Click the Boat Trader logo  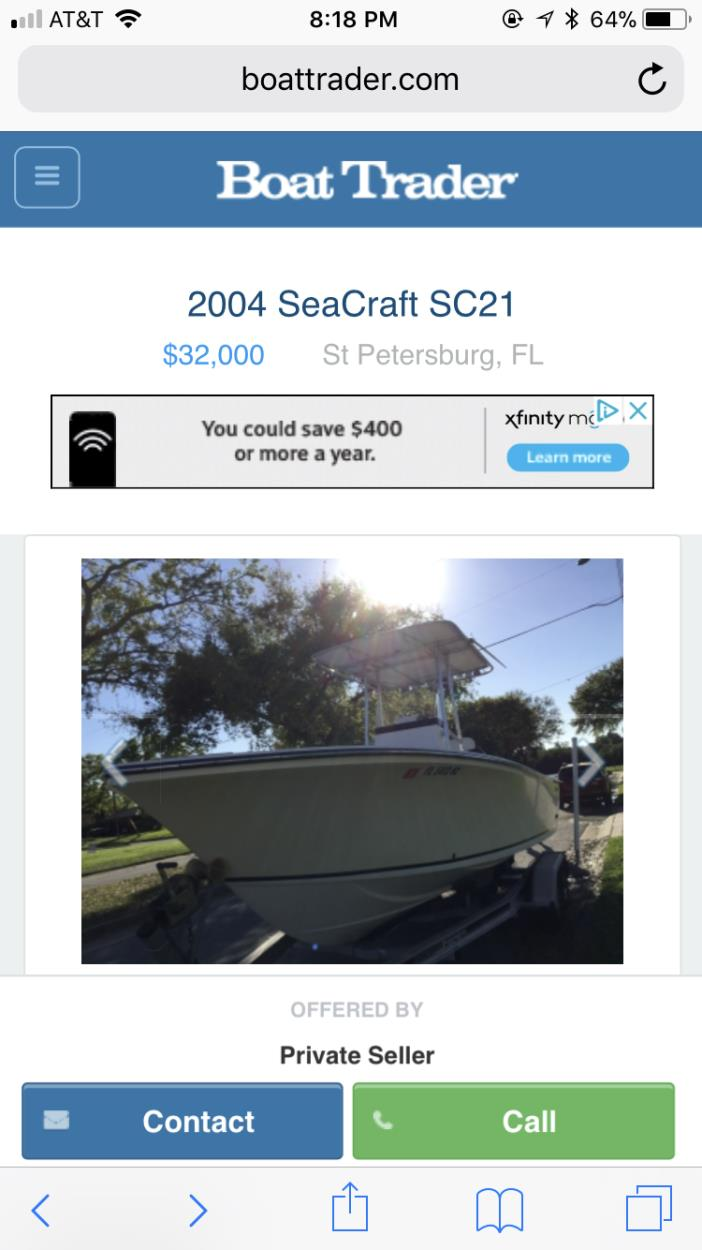point(367,180)
